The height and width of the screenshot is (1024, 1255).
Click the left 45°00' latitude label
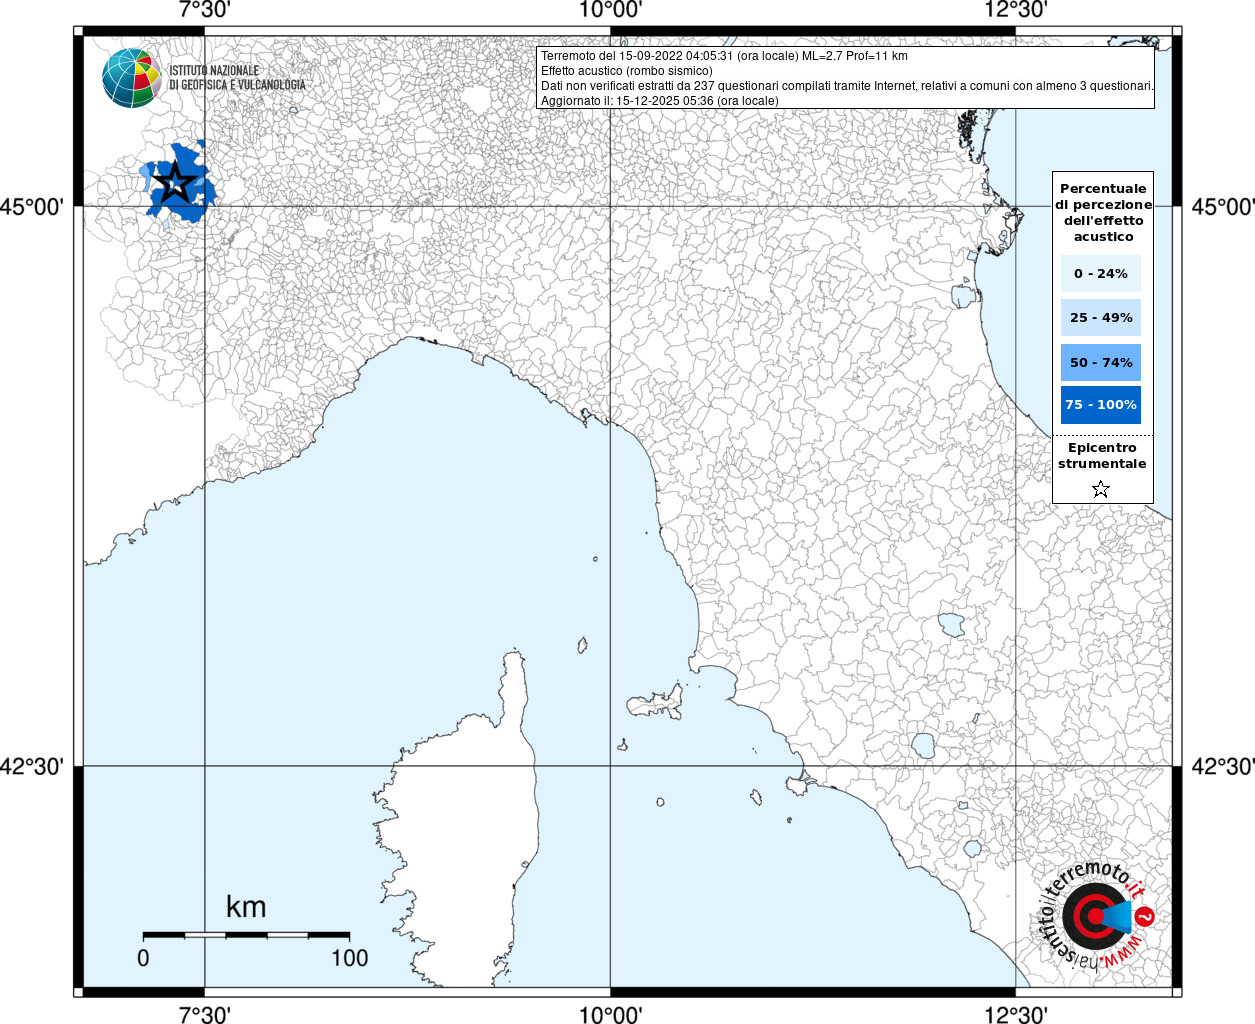pos(32,207)
